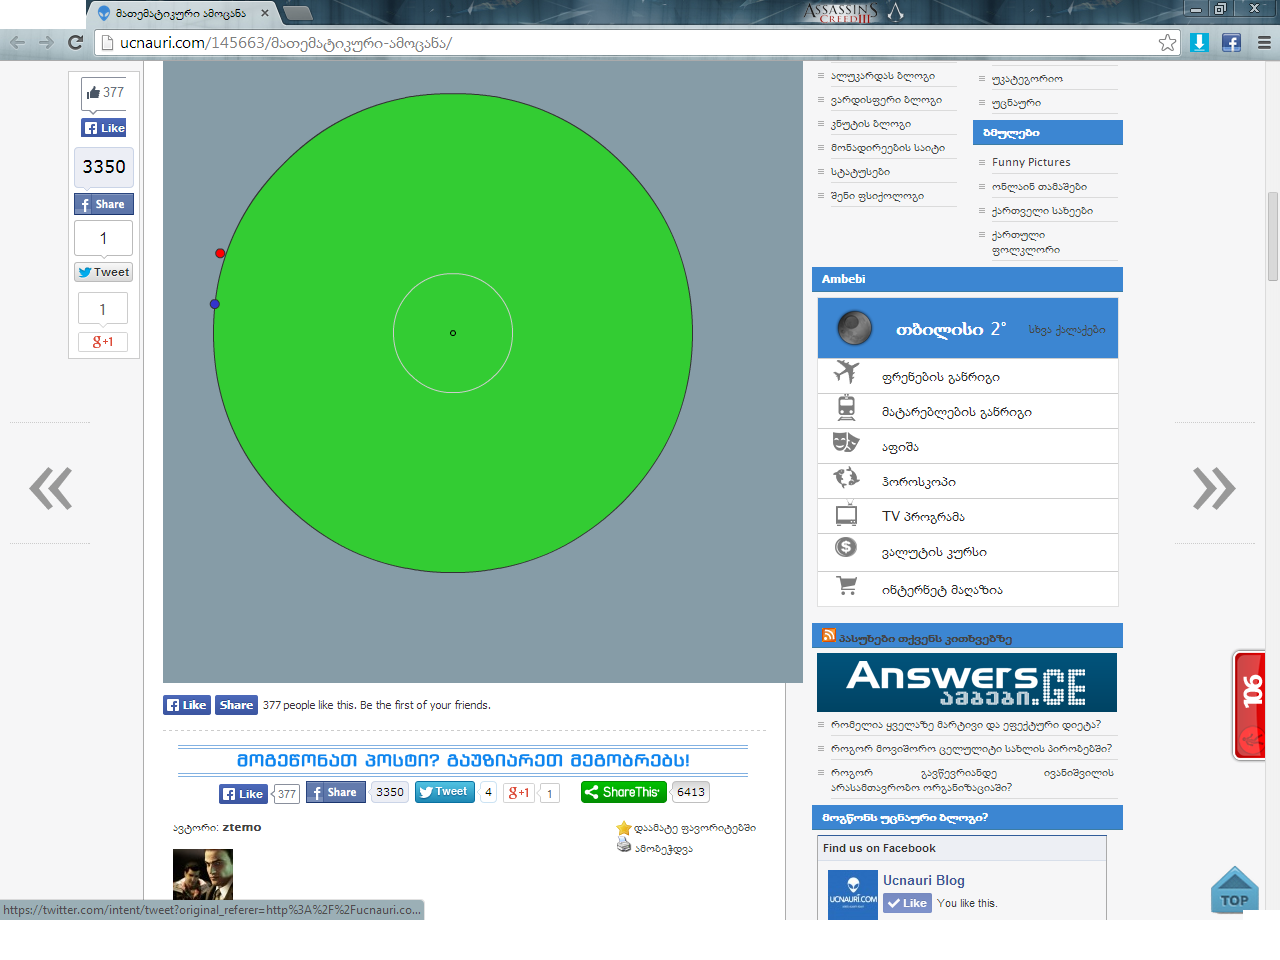Open the shopping cart internet shop icon
This screenshot has width=1280, height=960.
(x=846, y=586)
